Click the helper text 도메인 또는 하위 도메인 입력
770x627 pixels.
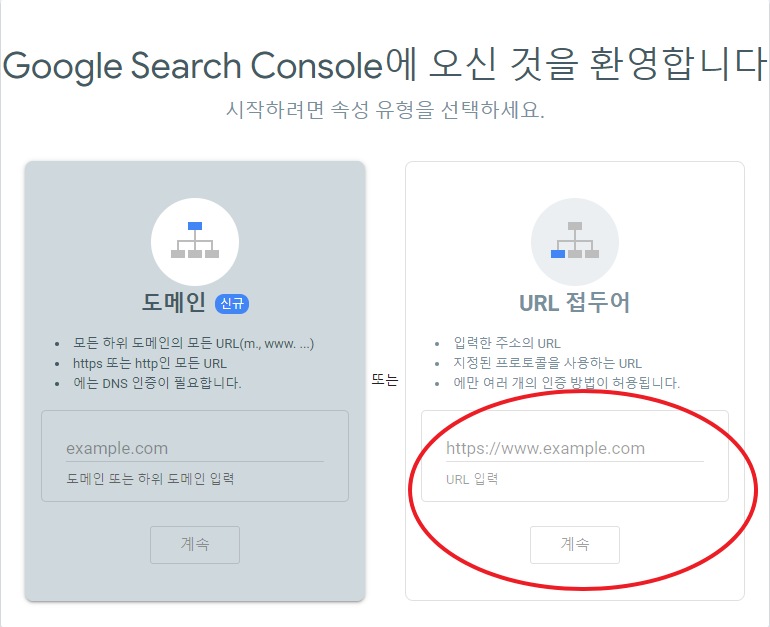[x=150, y=479]
